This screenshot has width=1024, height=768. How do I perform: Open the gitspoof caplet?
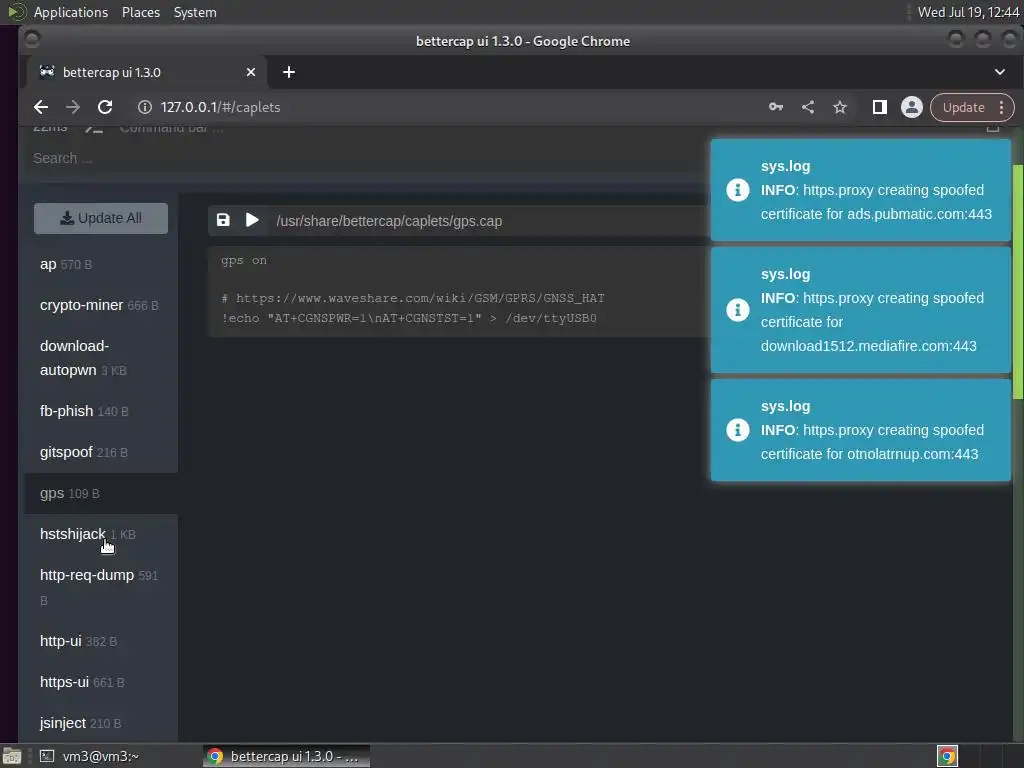[x=101, y=452]
